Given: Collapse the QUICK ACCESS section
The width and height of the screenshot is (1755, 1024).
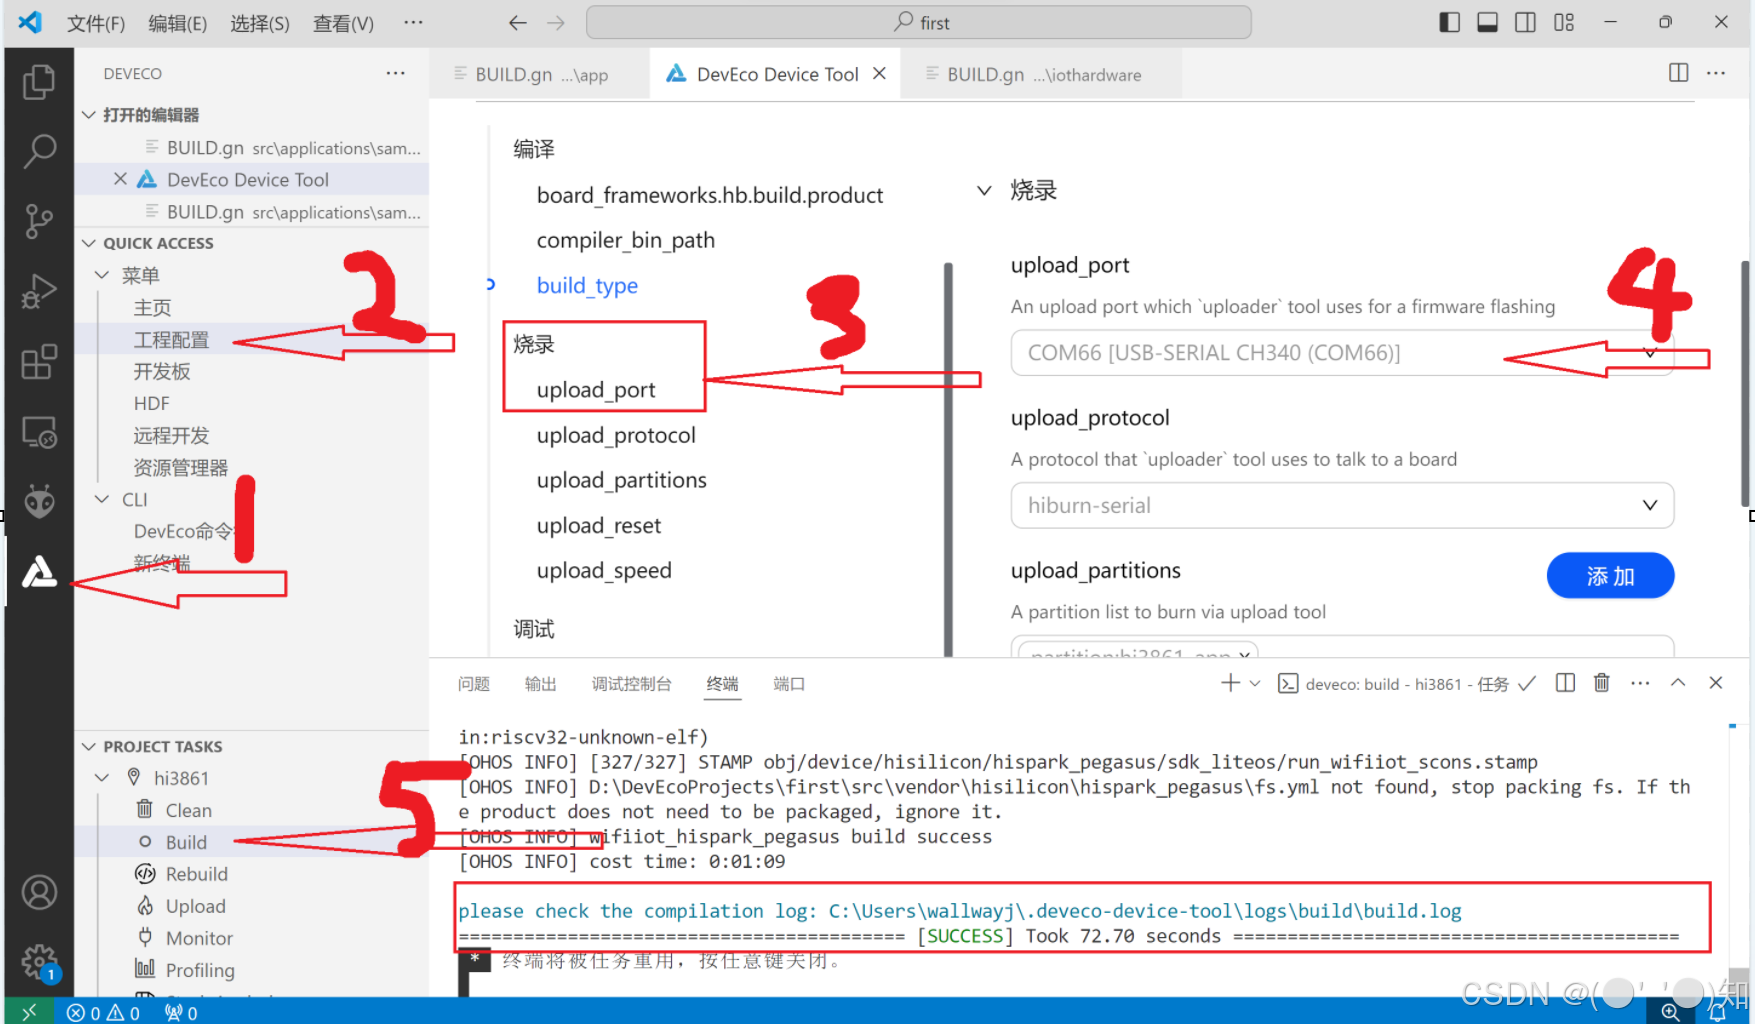Looking at the screenshot, I should [x=89, y=243].
